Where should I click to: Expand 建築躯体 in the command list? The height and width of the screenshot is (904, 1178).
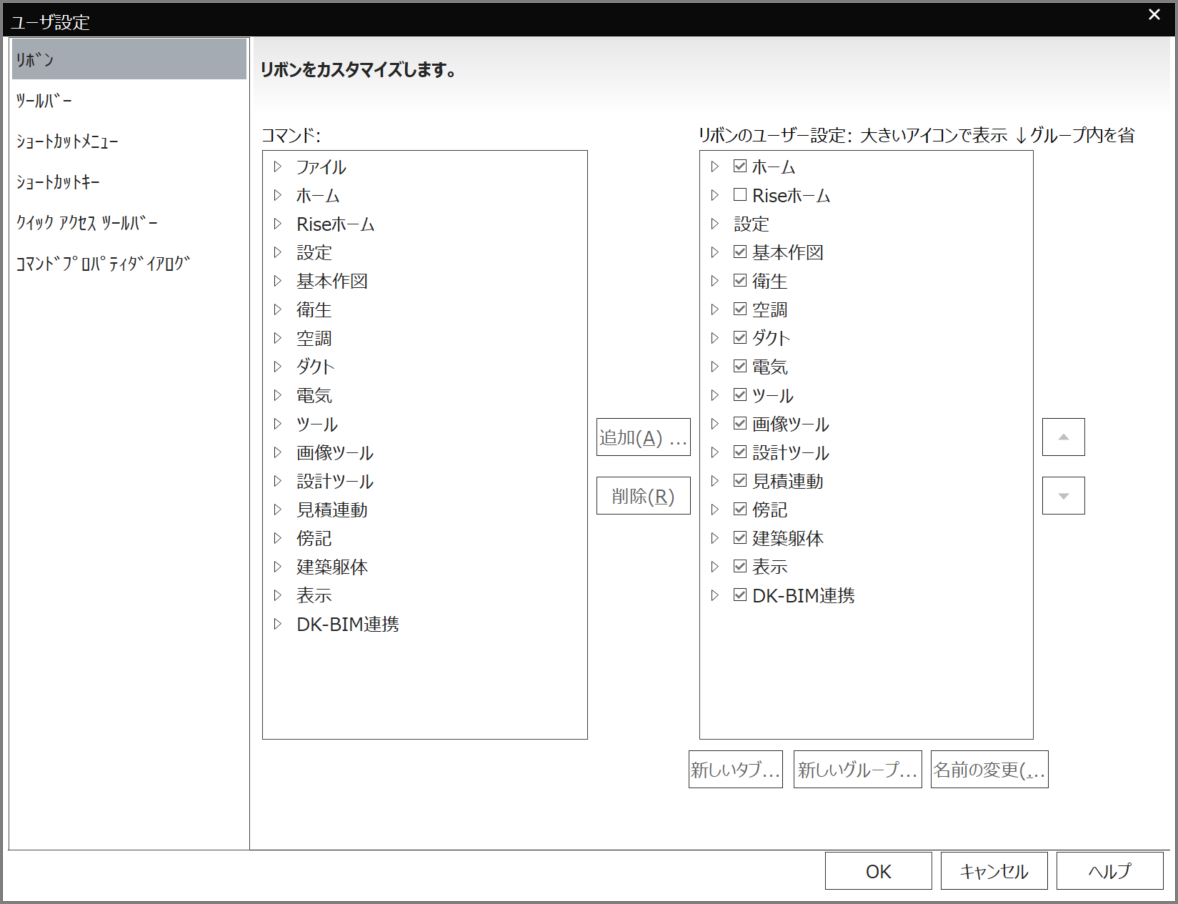[x=278, y=567]
